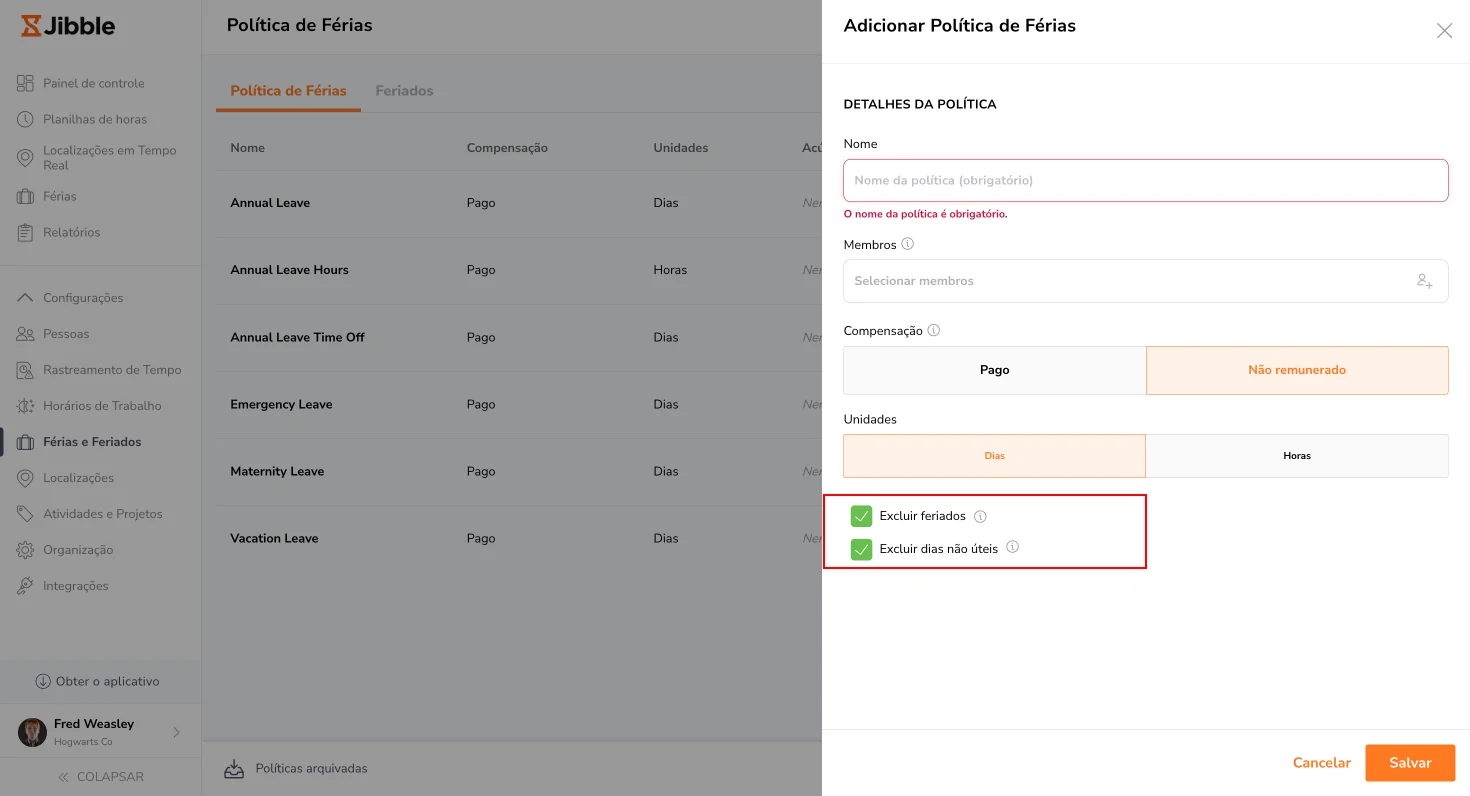This screenshot has height=796, width=1470.
Task: Click the Planilhas de horas clock icon
Action: tap(25, 119)
